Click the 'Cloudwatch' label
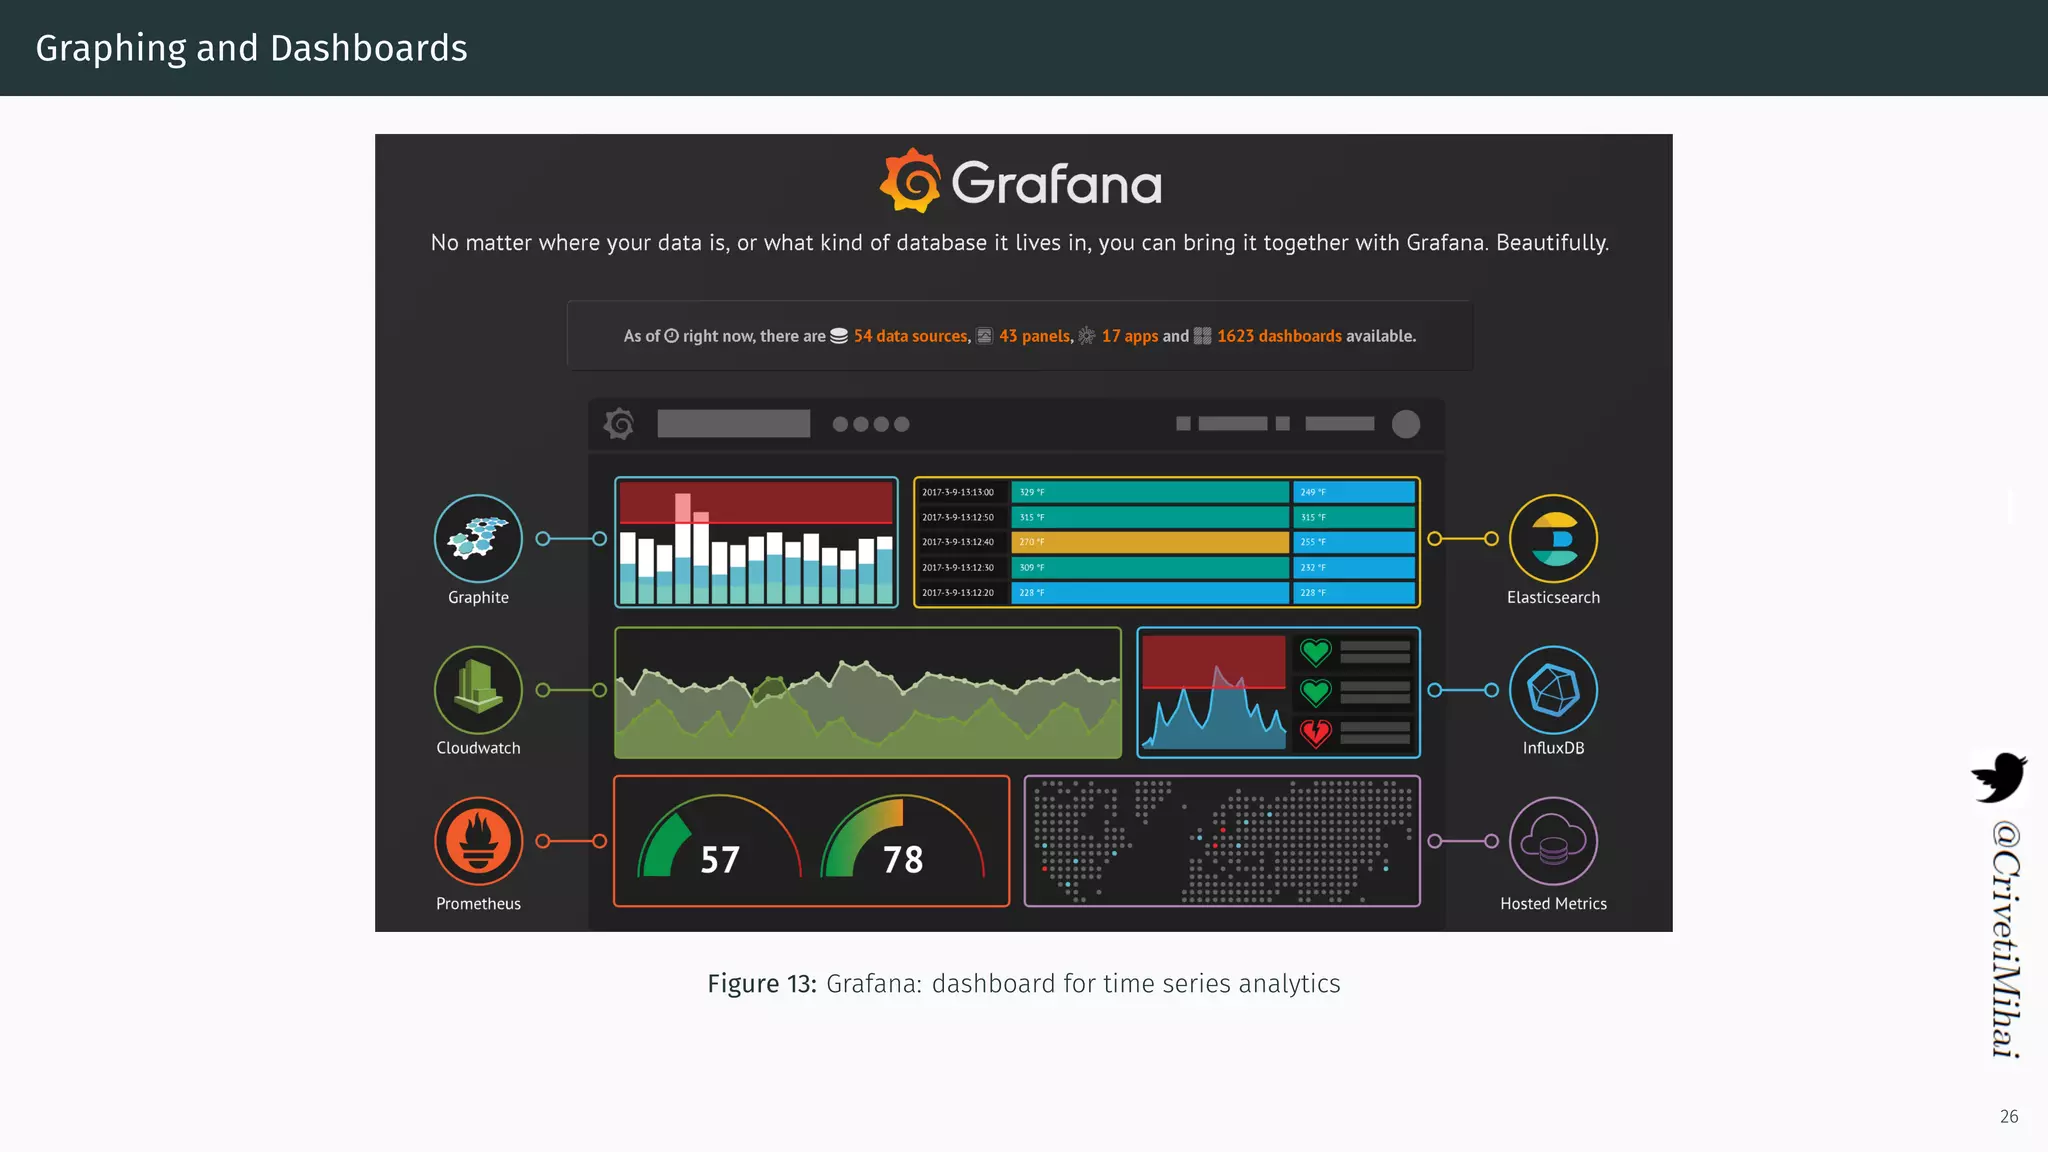Screen dimensions: 2048x1152 (x=478, y=748)
